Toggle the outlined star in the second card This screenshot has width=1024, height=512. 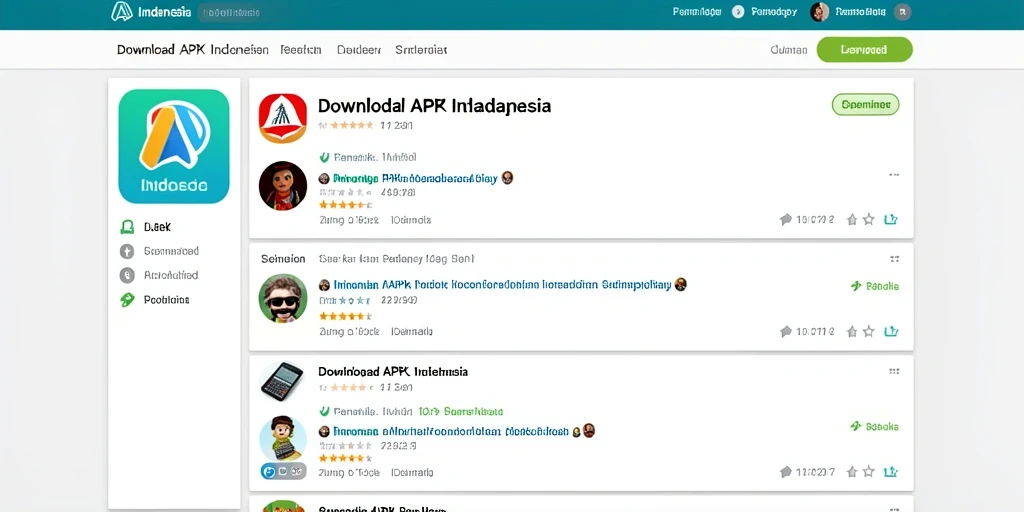869,332
